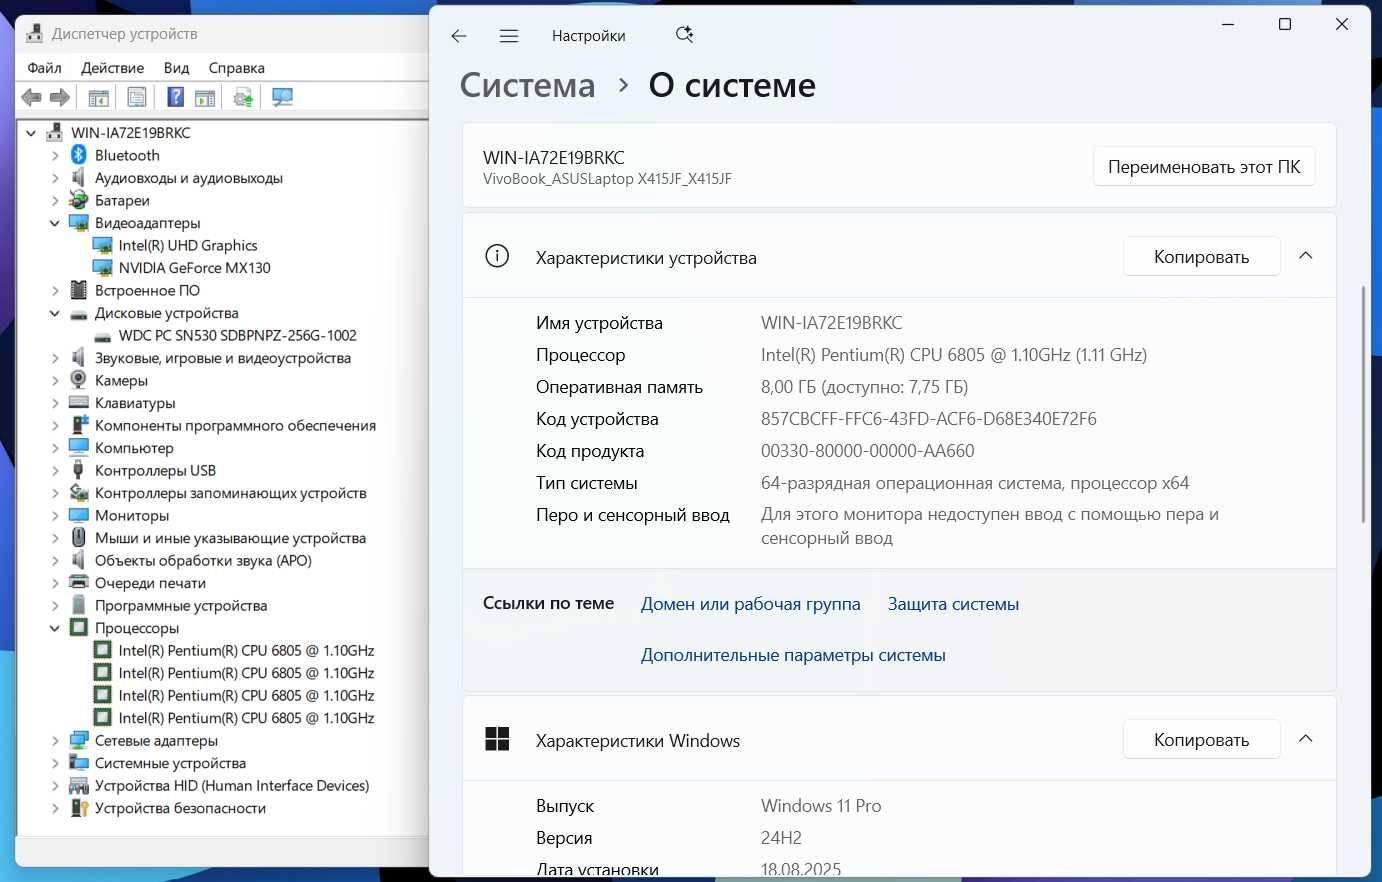
Task: Open the Справка menu
Action: 237,68
